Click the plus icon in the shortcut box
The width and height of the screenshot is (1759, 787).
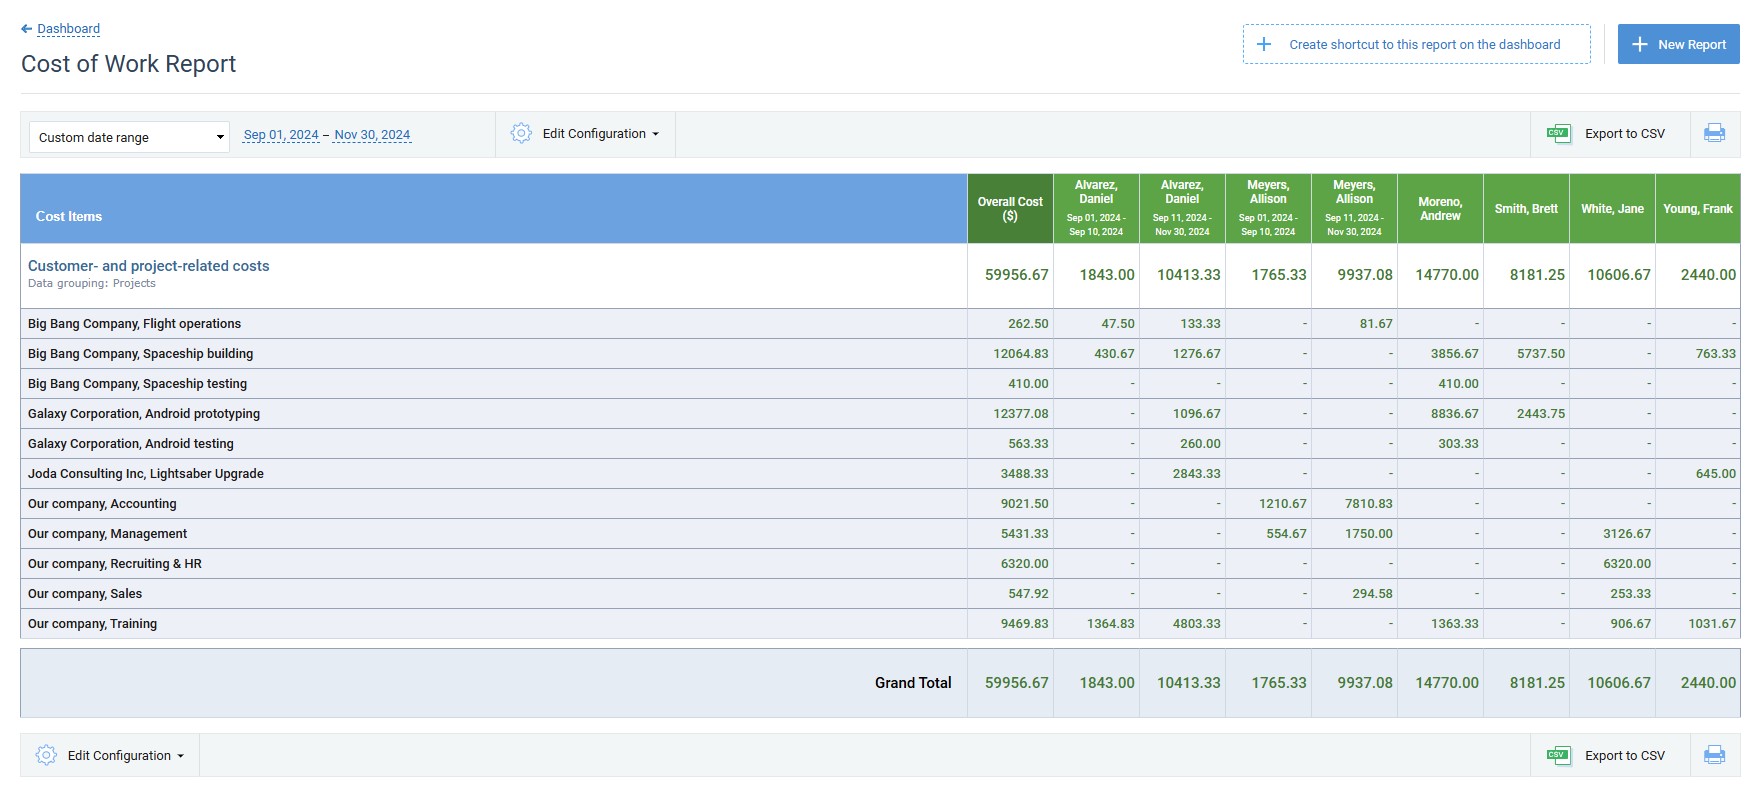1264,44
